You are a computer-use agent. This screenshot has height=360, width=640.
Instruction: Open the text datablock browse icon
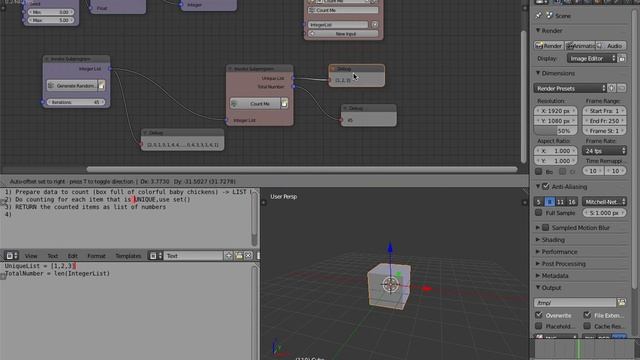point(156,256)
